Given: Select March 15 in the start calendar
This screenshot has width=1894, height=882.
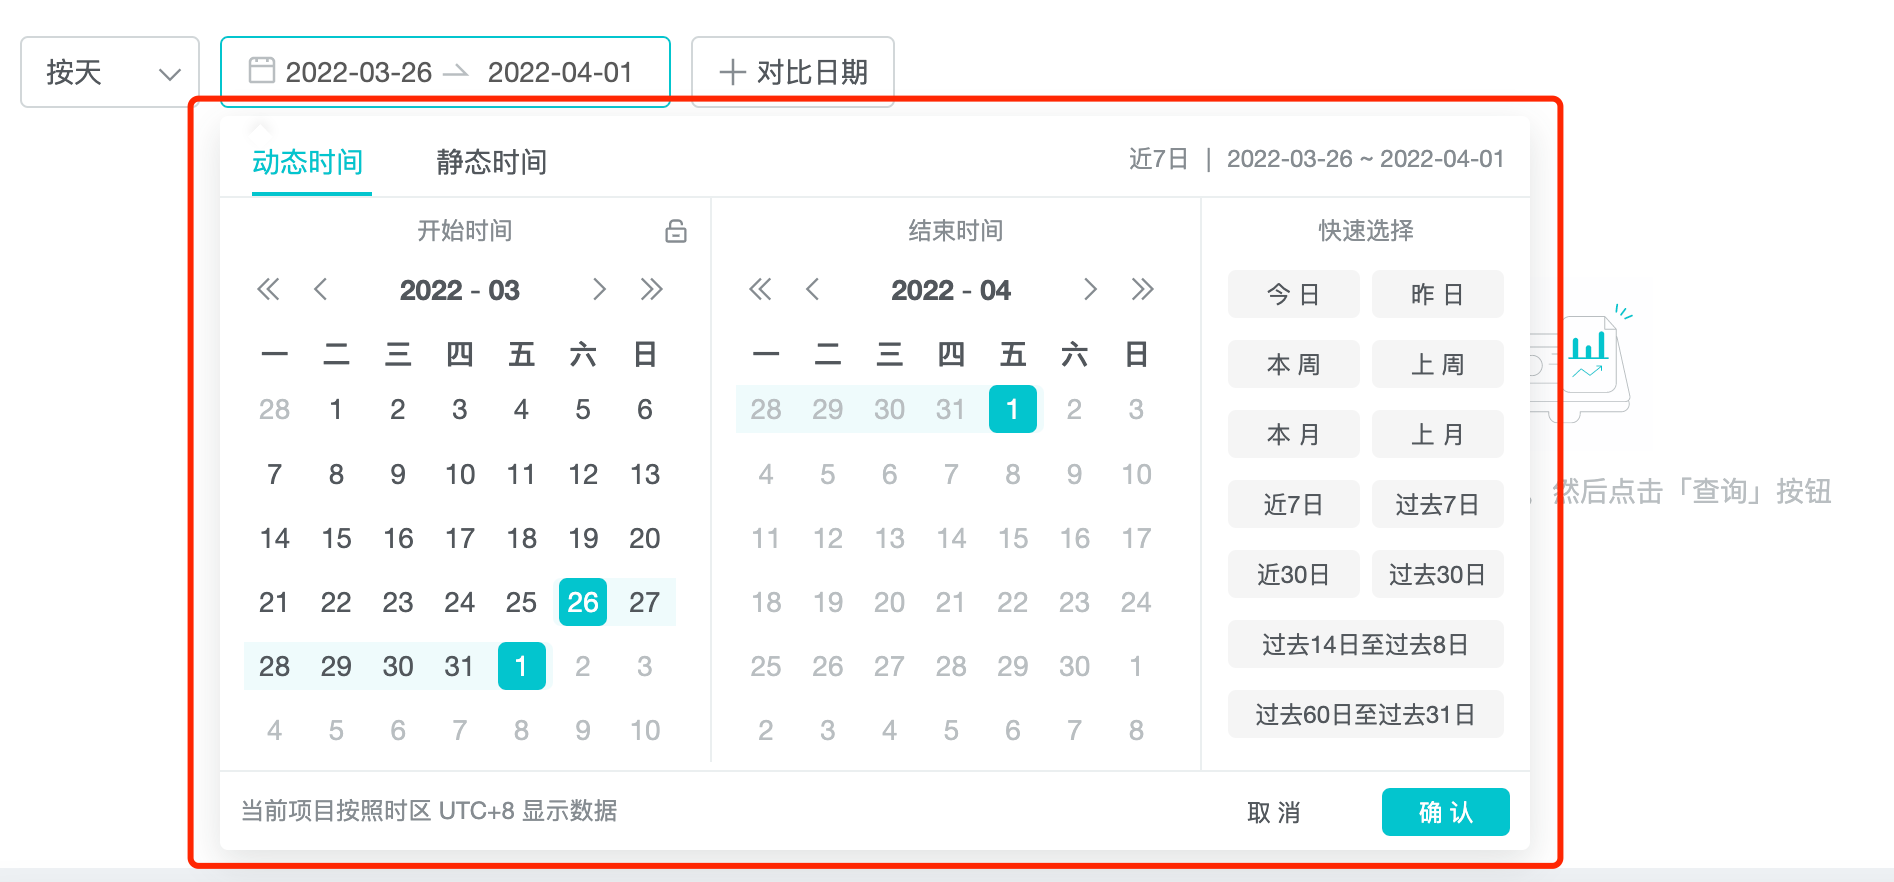Looking at the screenshot, I should pyautogui.click(x=336, y=538).
